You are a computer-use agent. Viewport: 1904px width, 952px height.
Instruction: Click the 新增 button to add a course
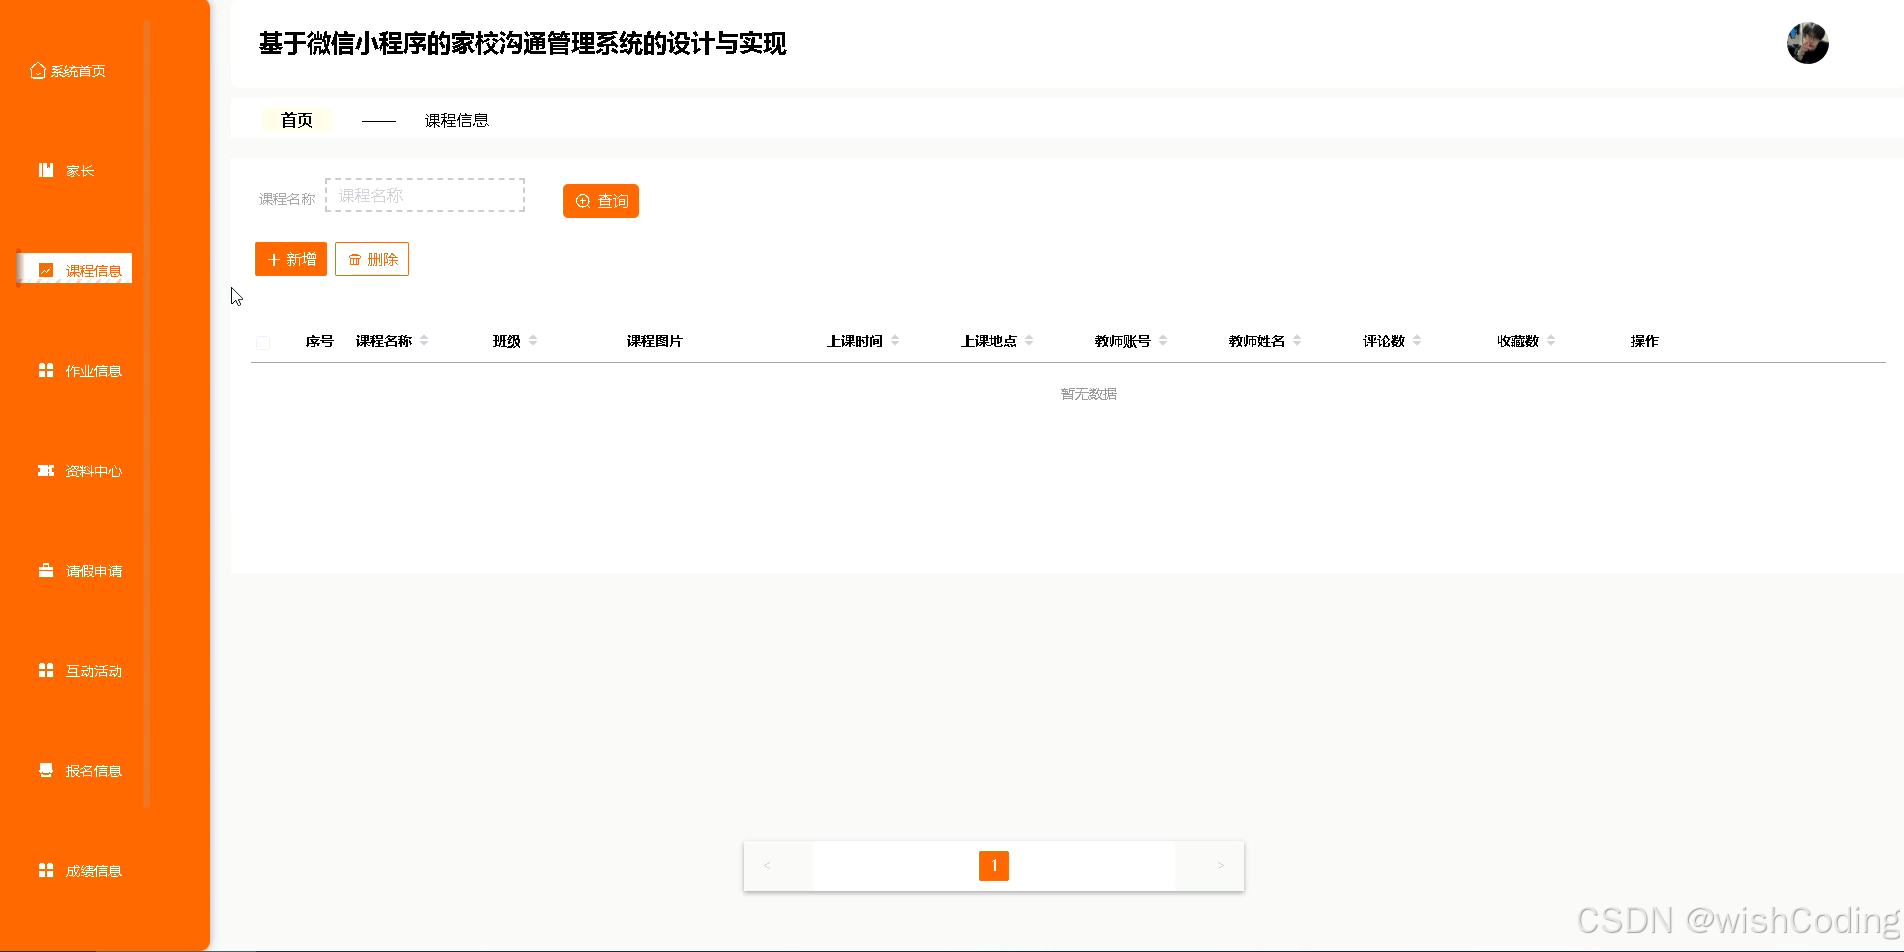[290, 259]
